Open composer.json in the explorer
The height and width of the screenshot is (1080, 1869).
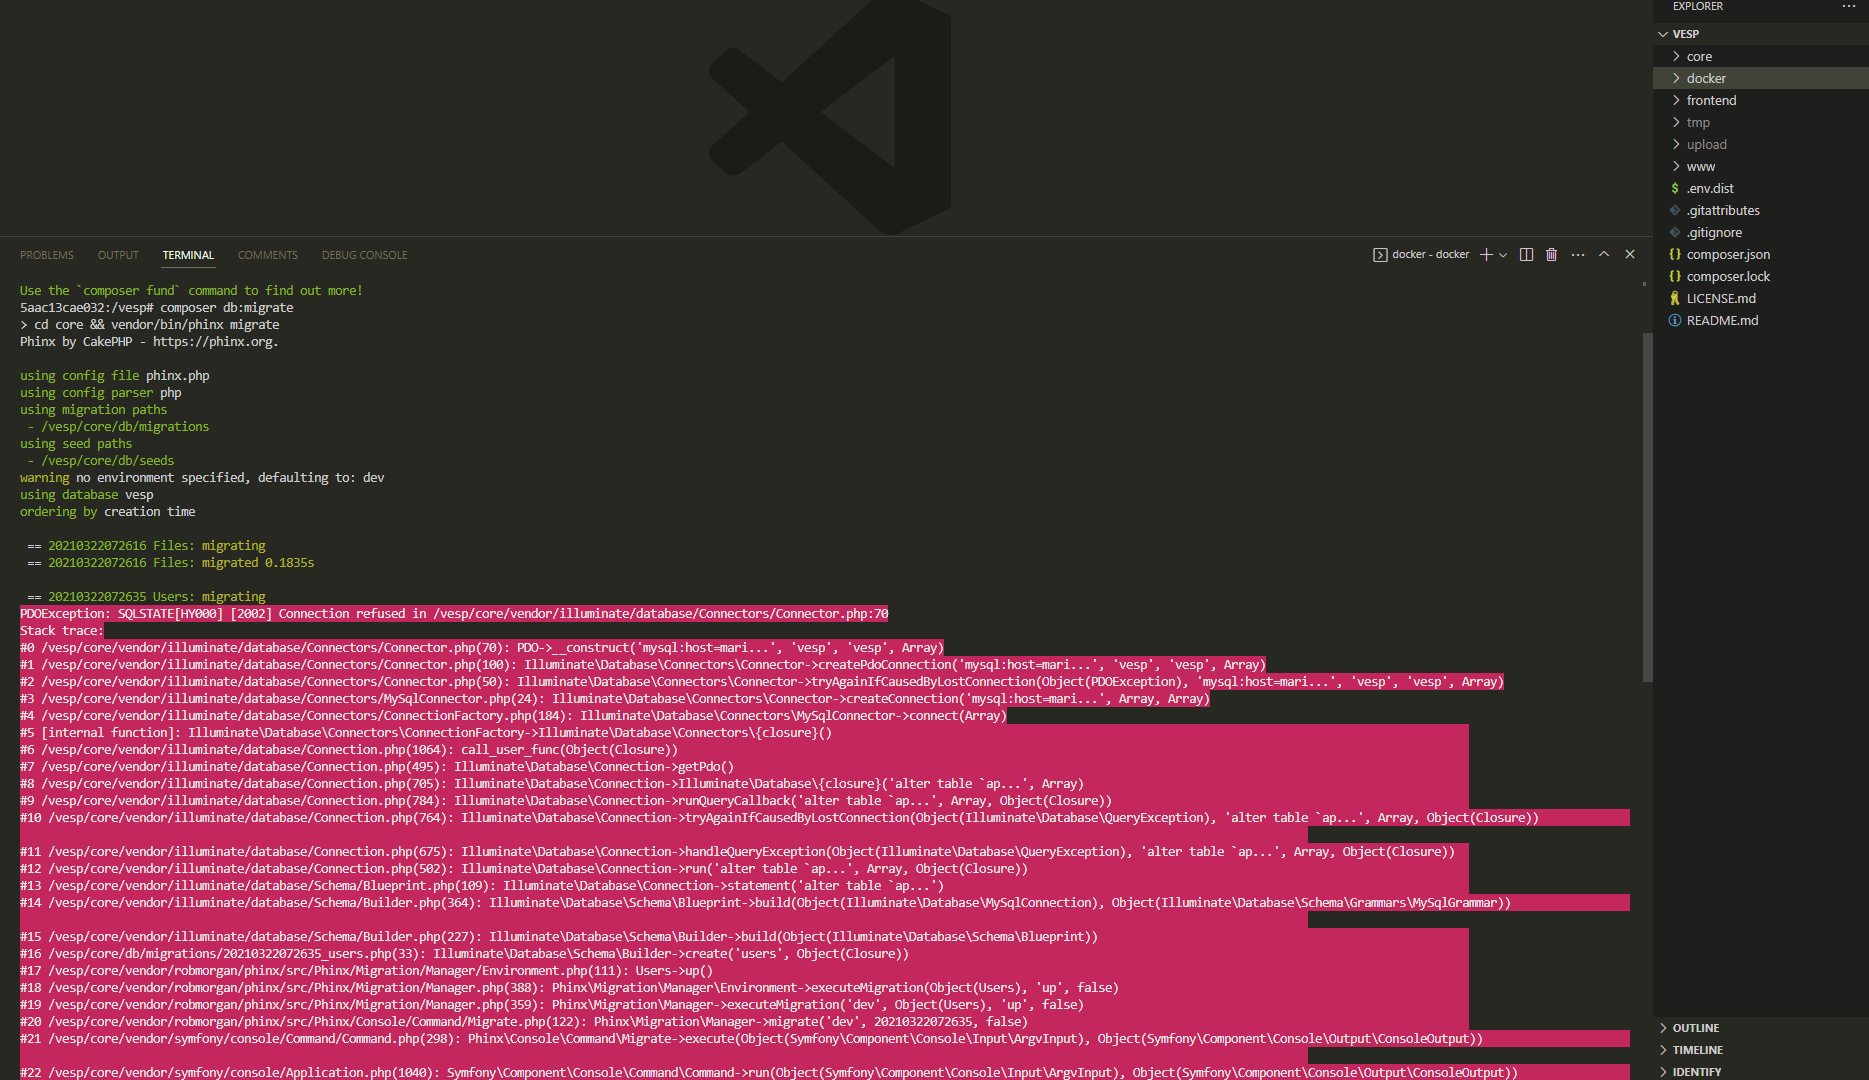point(1728,255)
